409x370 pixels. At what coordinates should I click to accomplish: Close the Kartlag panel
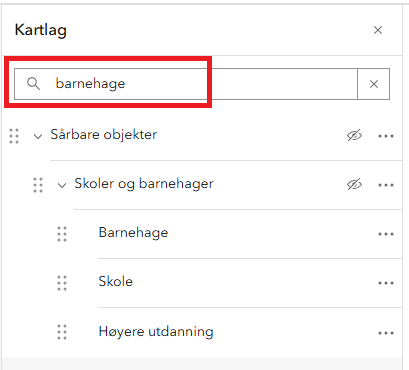point(378,30)
